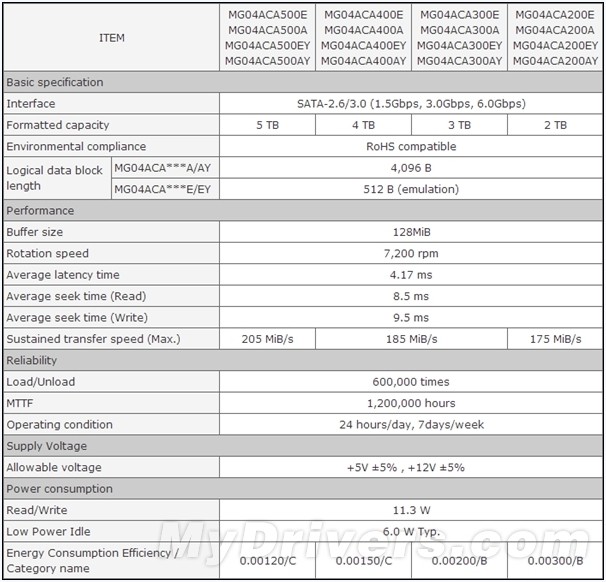
Task: Select the Average latency time label
Action: 63,275
